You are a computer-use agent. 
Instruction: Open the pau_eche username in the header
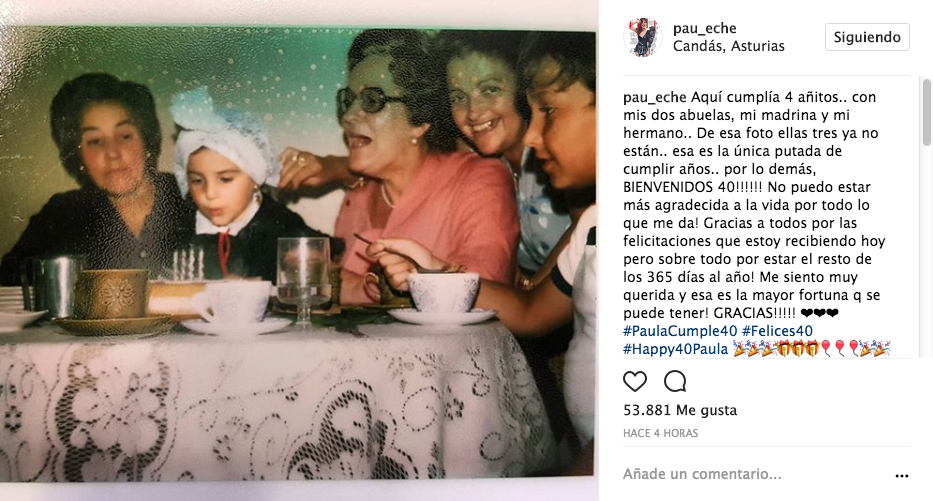[x=705, y=28]
